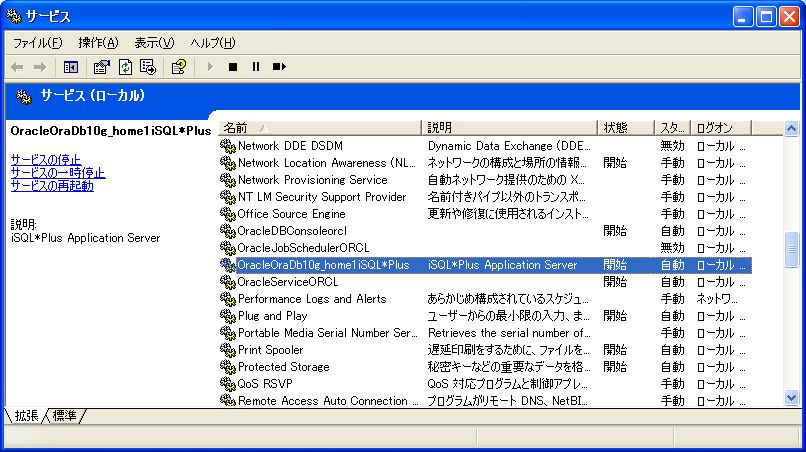This screenshot has width=806, height=452.
Task: Select the Protected Storage service name
Action: point(283,367)
